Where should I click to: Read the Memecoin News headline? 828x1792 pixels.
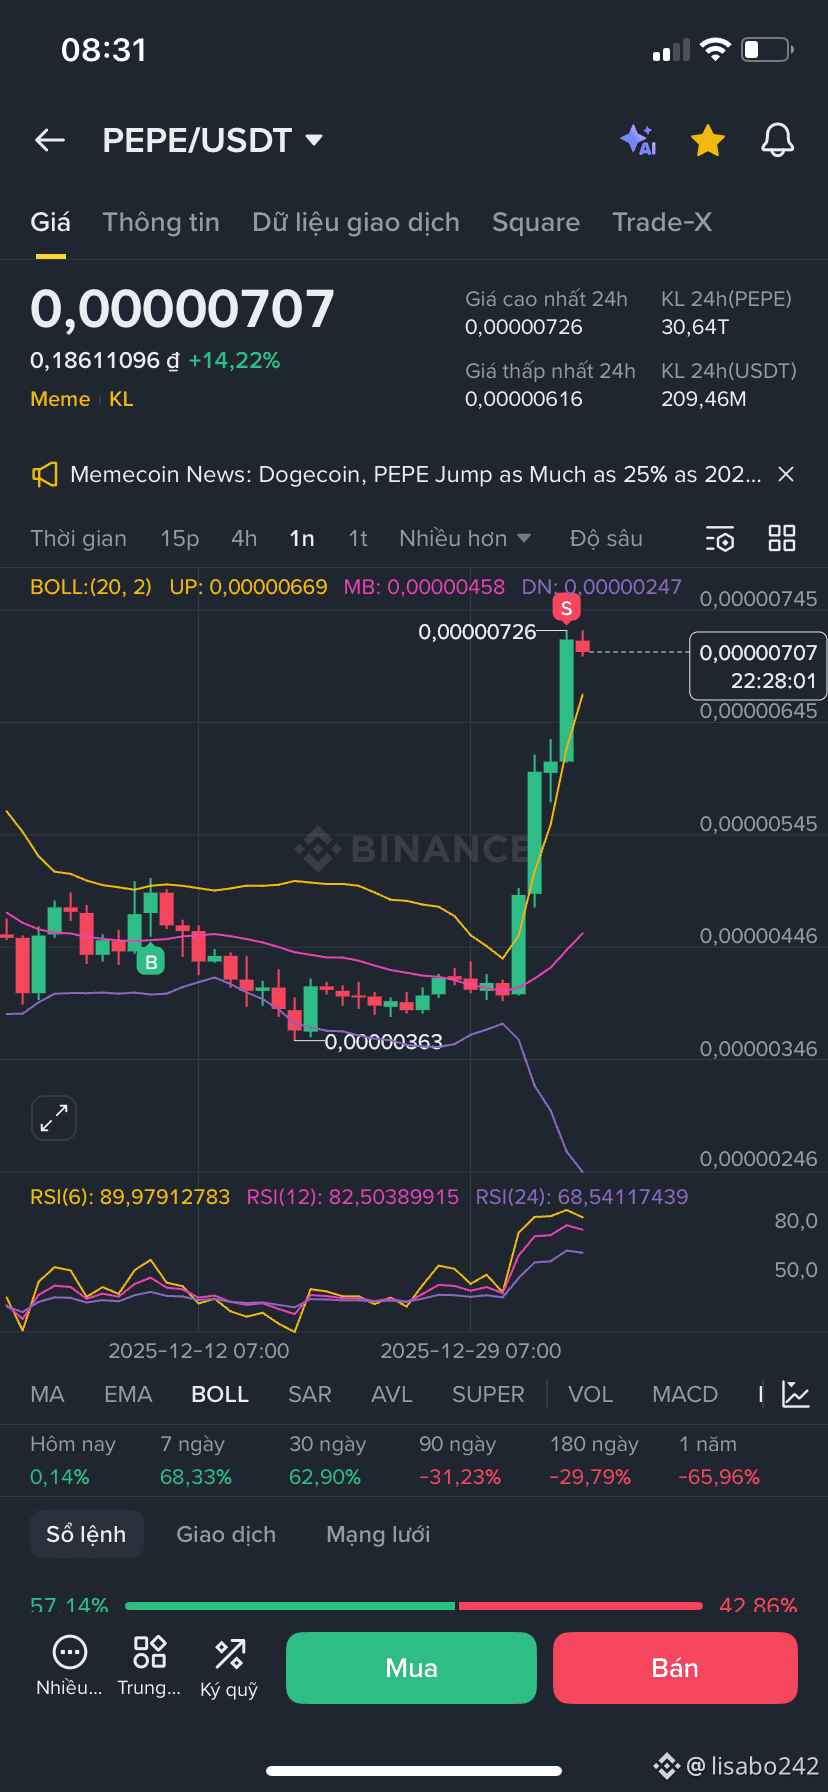pos(416,474)
